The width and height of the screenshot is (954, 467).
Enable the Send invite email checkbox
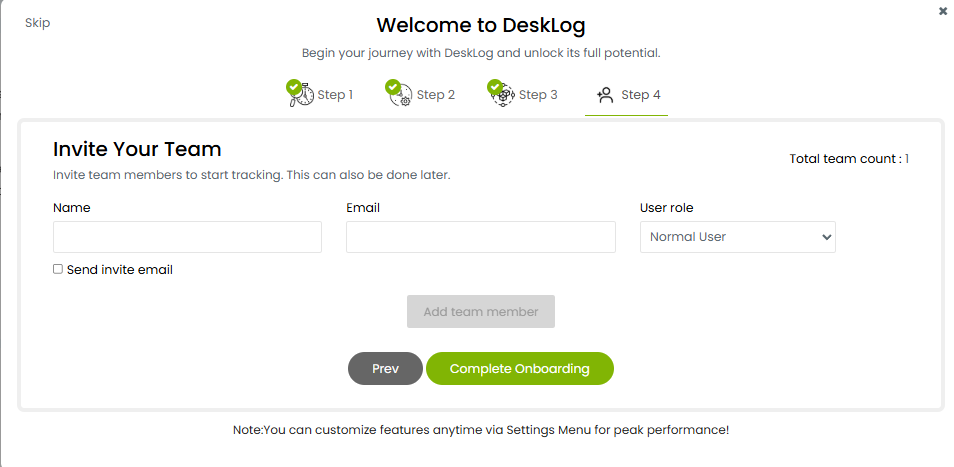point(58,269)
